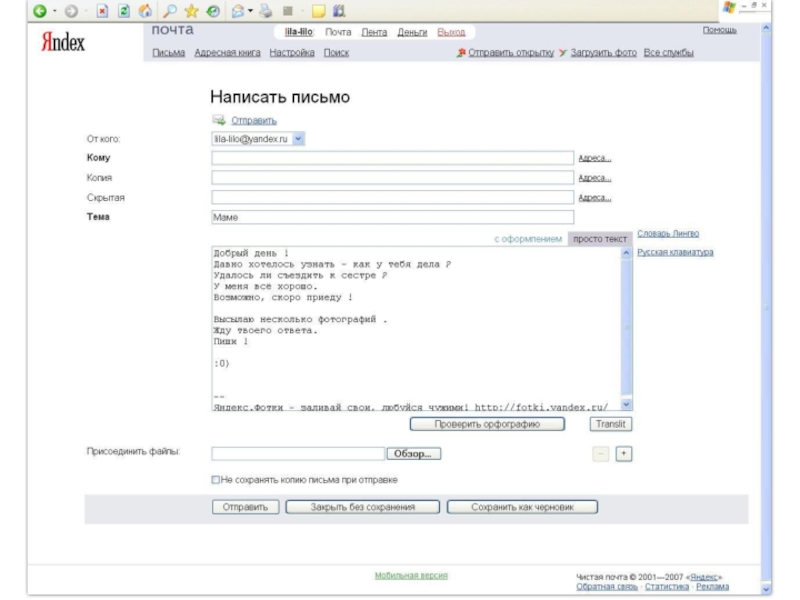Add another attachment with plus button
The image size is (800, 600).
[625, 453]
